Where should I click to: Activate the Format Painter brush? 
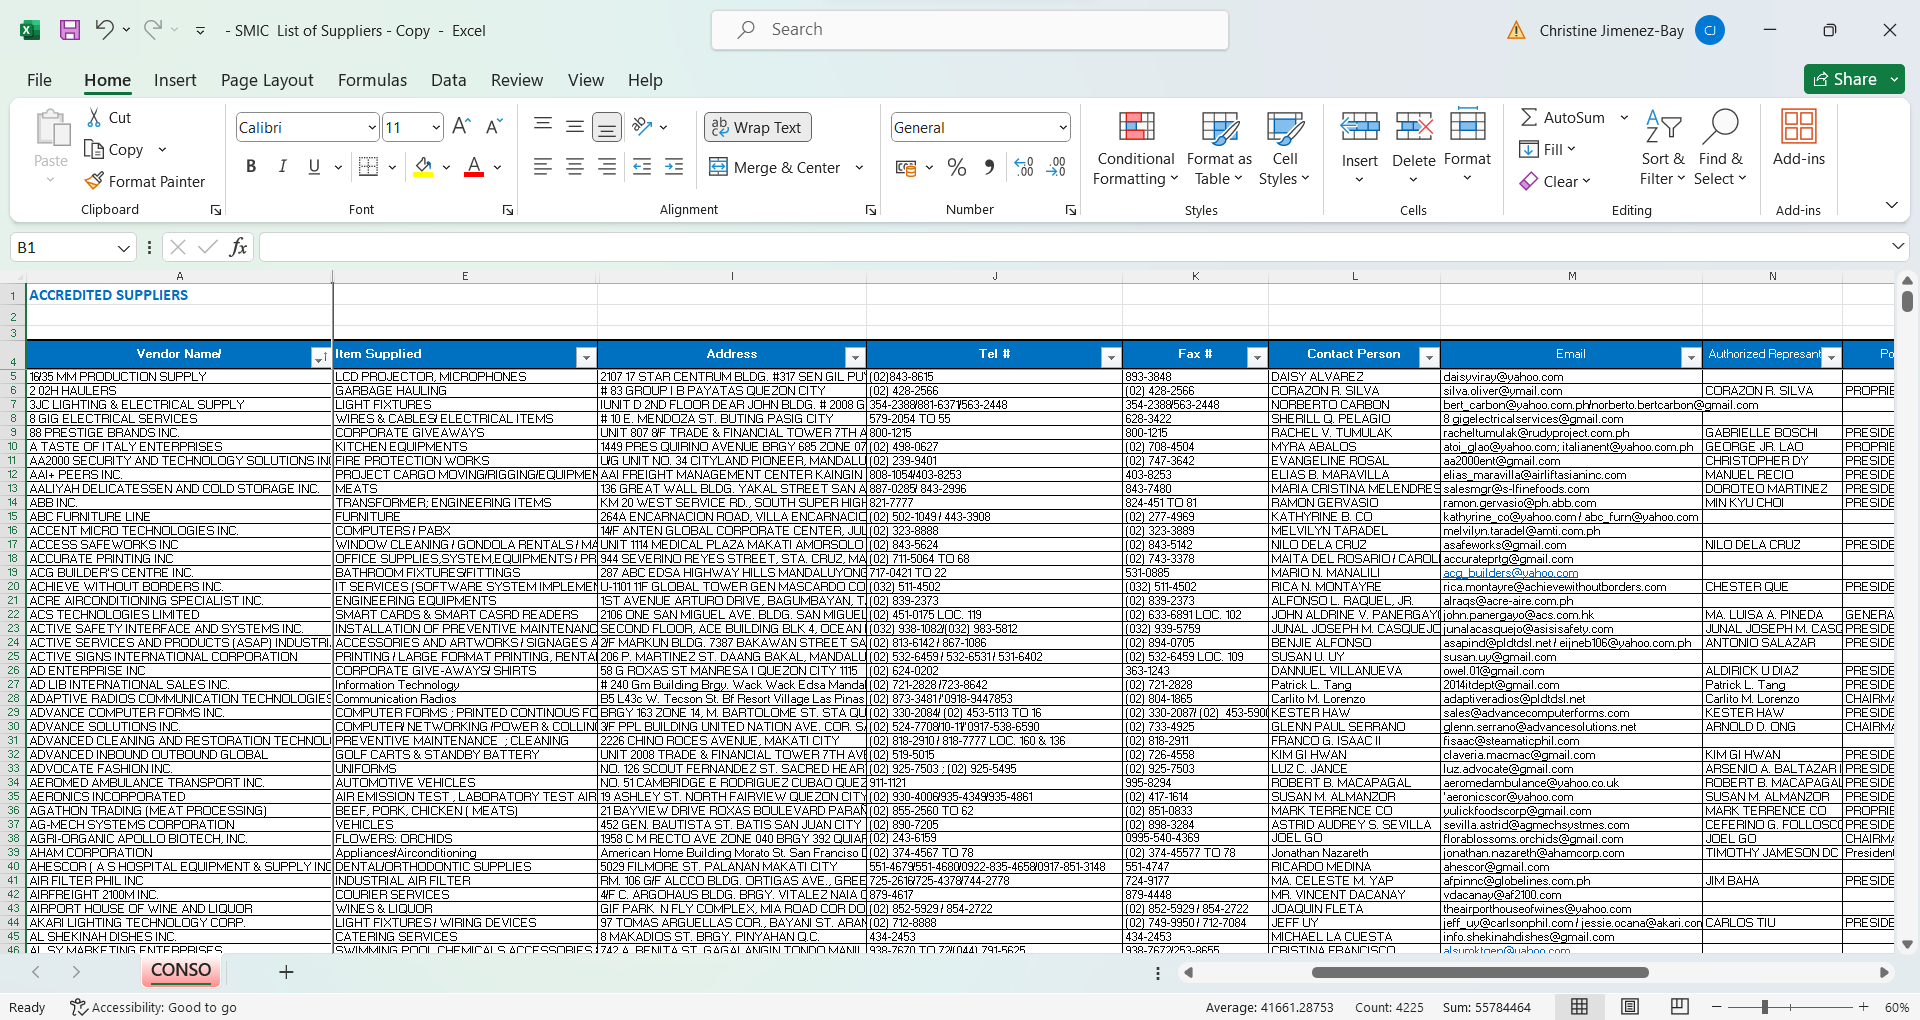point(145,181)
